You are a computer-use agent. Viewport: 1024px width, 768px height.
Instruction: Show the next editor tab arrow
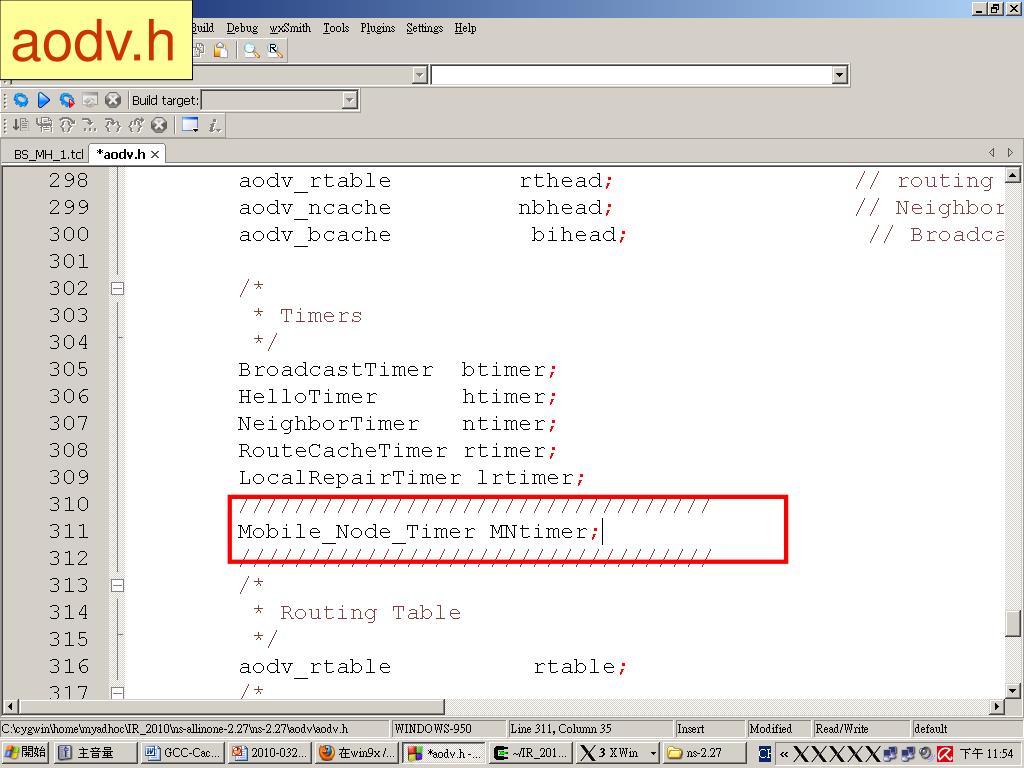coord(1010,153)
